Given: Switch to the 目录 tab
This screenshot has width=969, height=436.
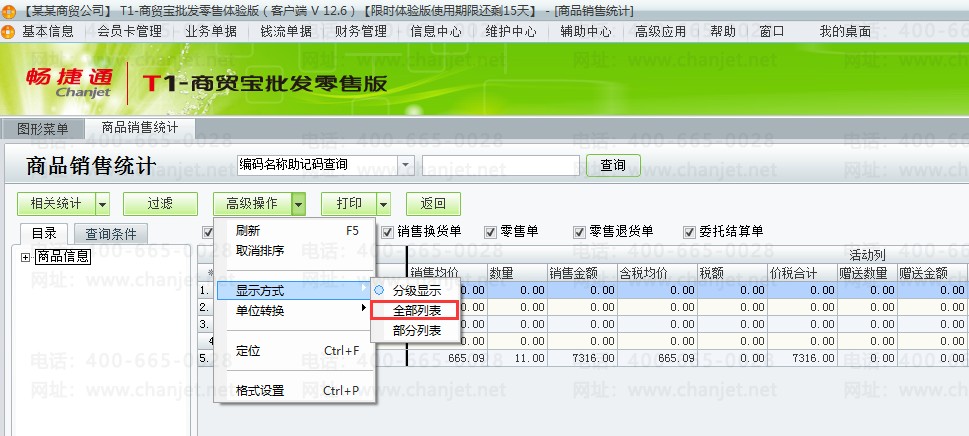Looking at the screenshot, I should 44,233.
